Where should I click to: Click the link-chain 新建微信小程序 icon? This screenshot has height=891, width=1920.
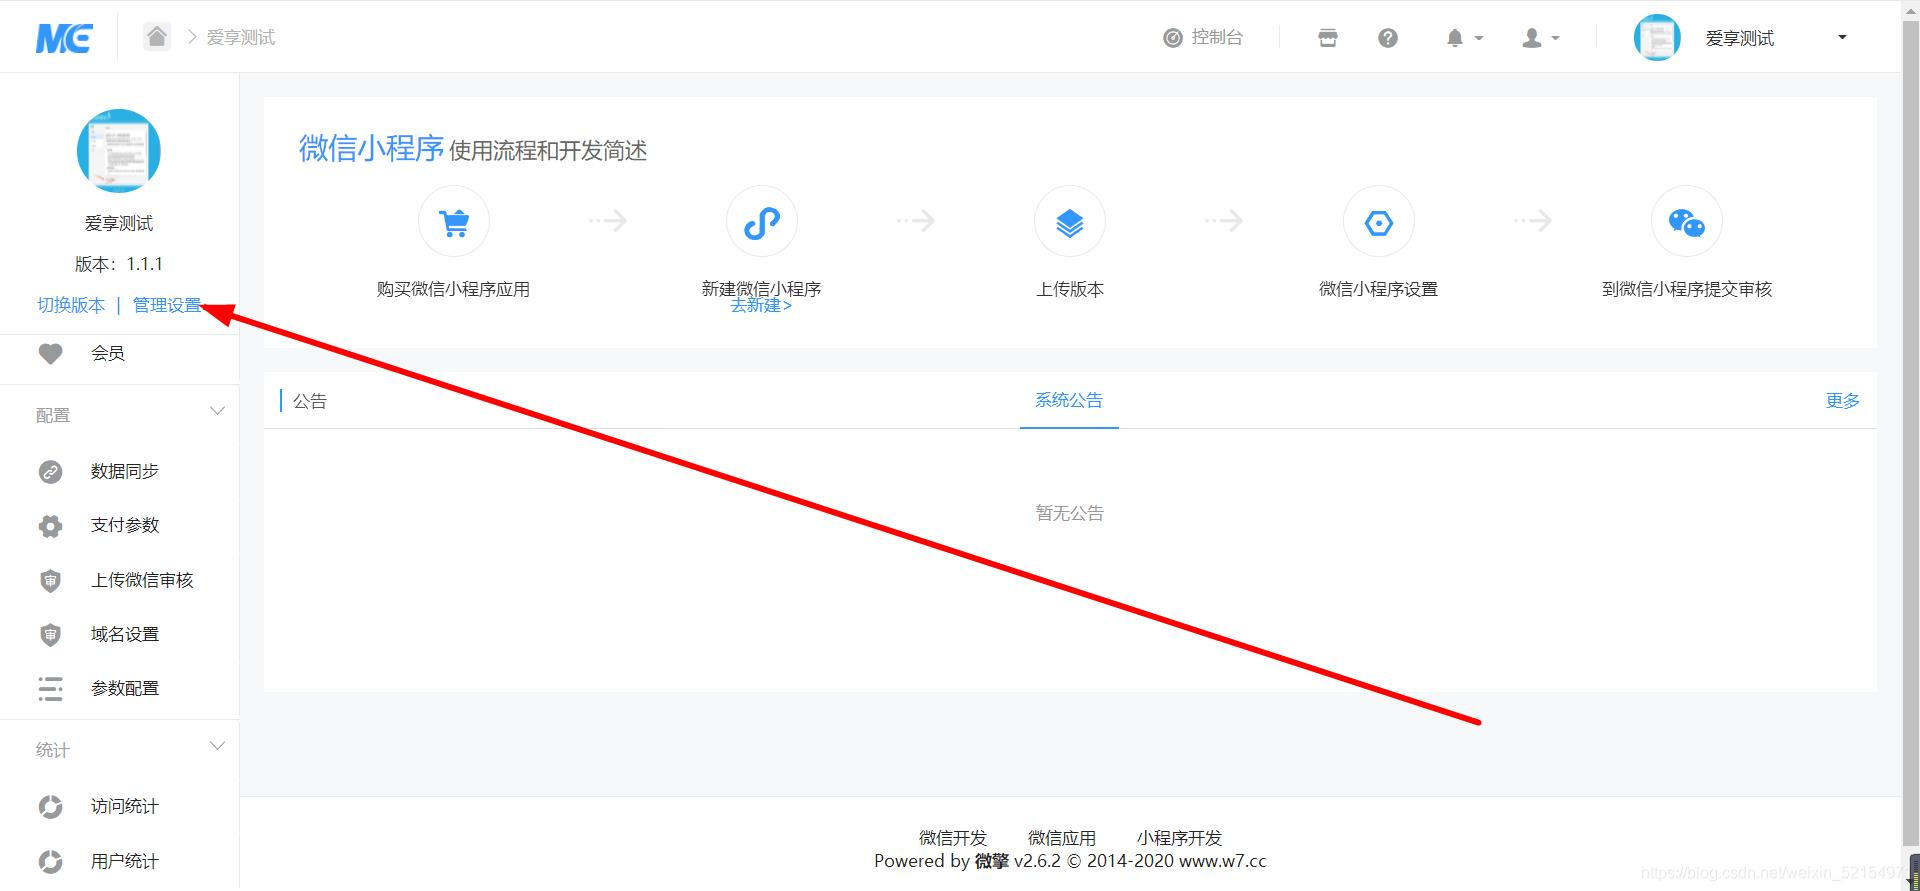pyautogui.click(x=762, y=222)
